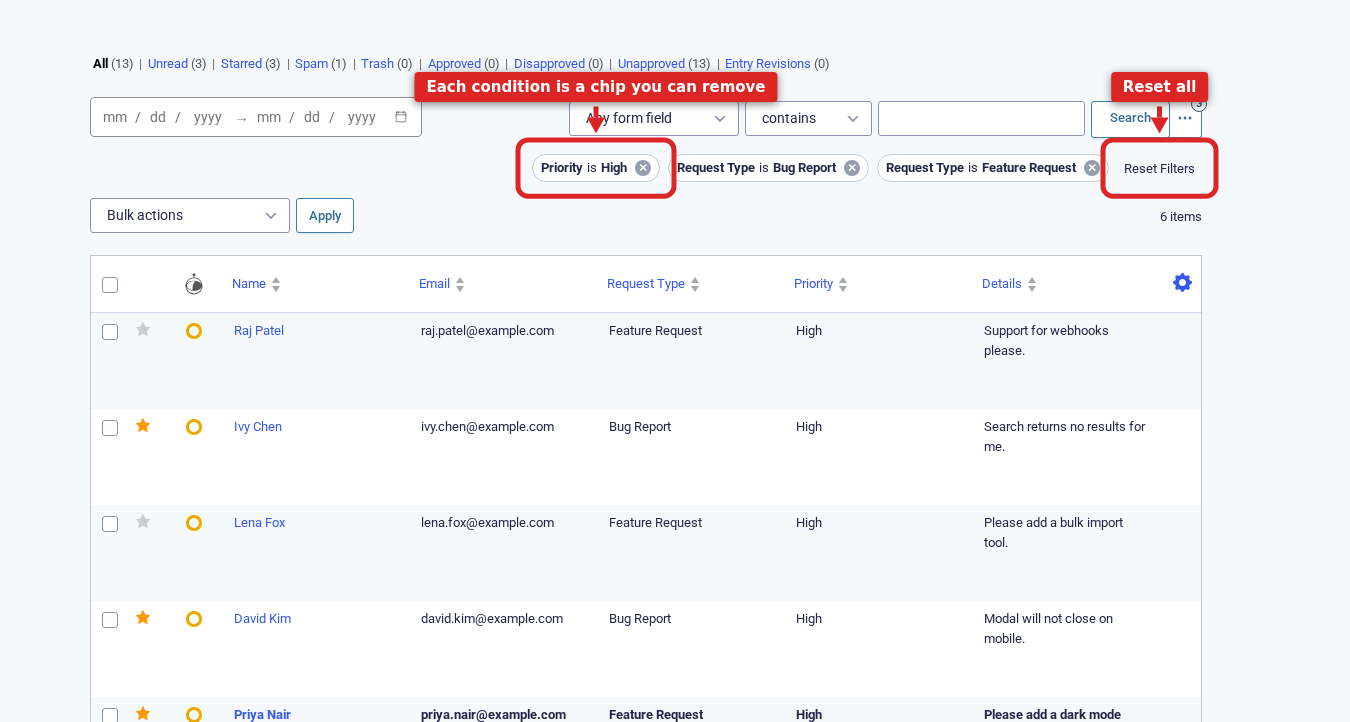
Task: Select the David Kim row checkbox
Action: (x=110, y=620)
